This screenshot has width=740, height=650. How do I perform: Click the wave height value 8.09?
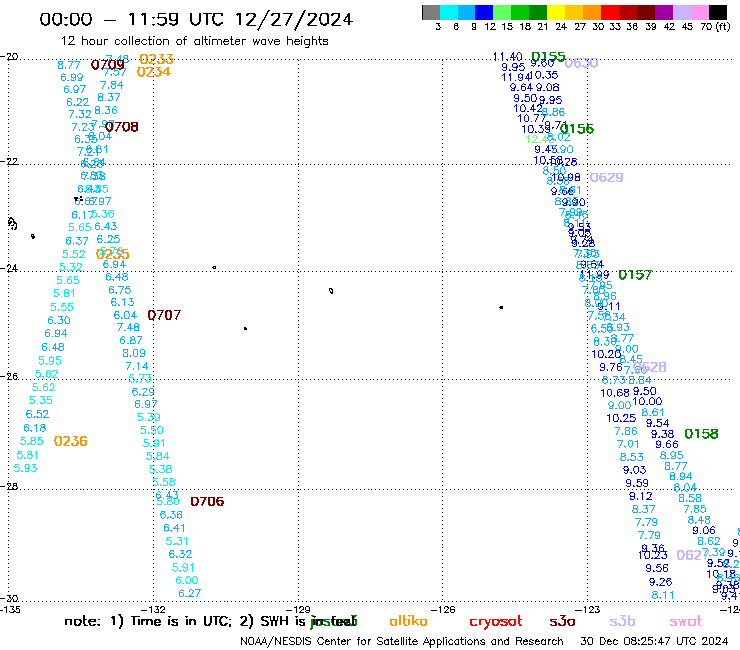(134, 353)
